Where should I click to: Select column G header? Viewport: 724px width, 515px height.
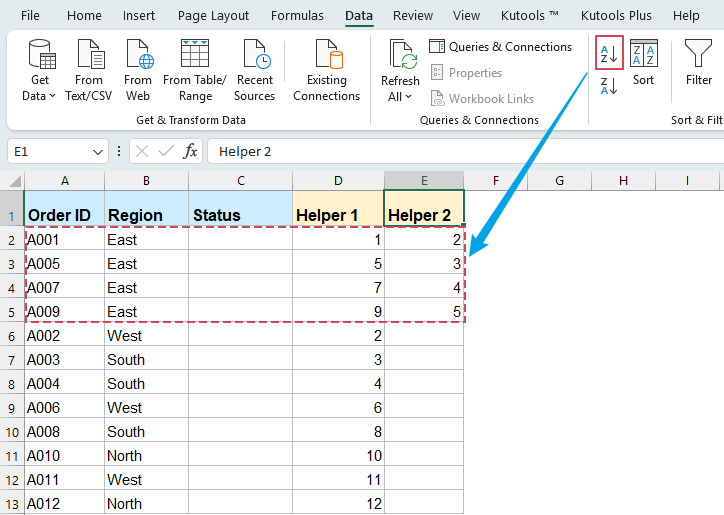[559, 181]
